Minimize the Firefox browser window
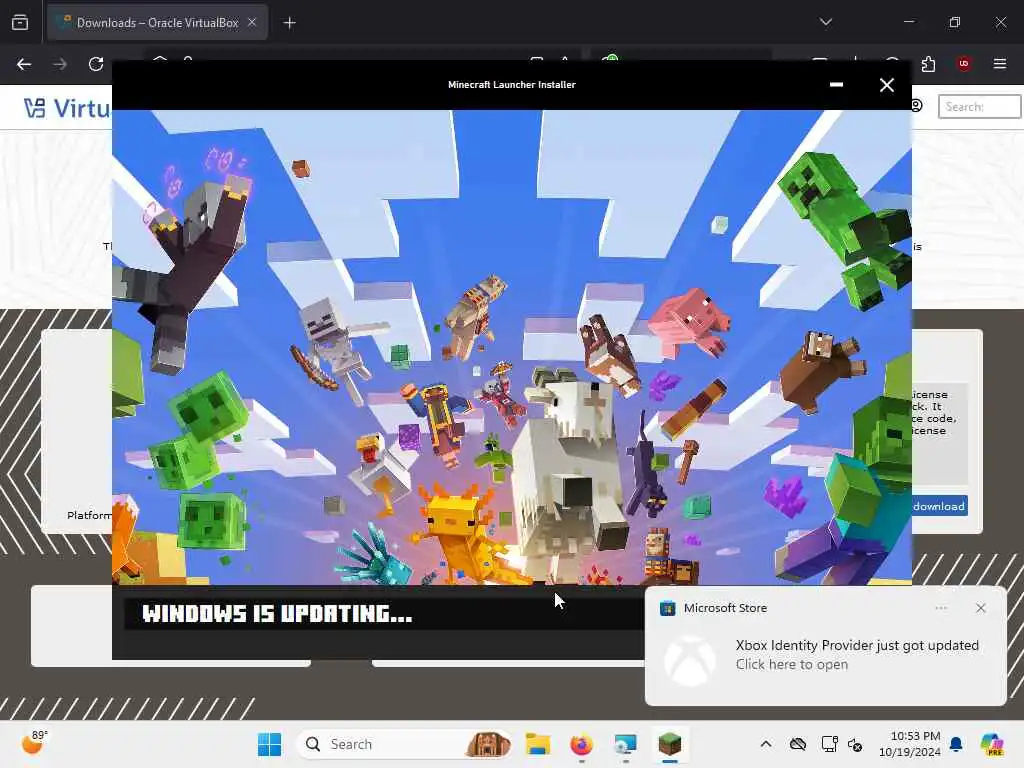The image size is (1024, 768). point(909,22)
